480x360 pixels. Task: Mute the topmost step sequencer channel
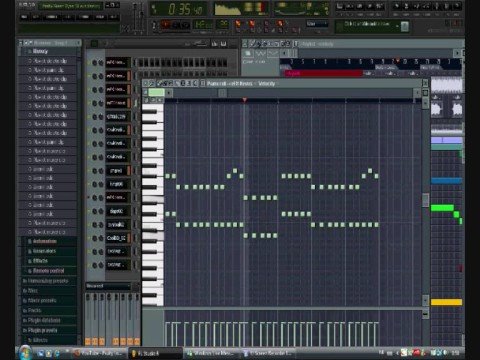(89, 63)
